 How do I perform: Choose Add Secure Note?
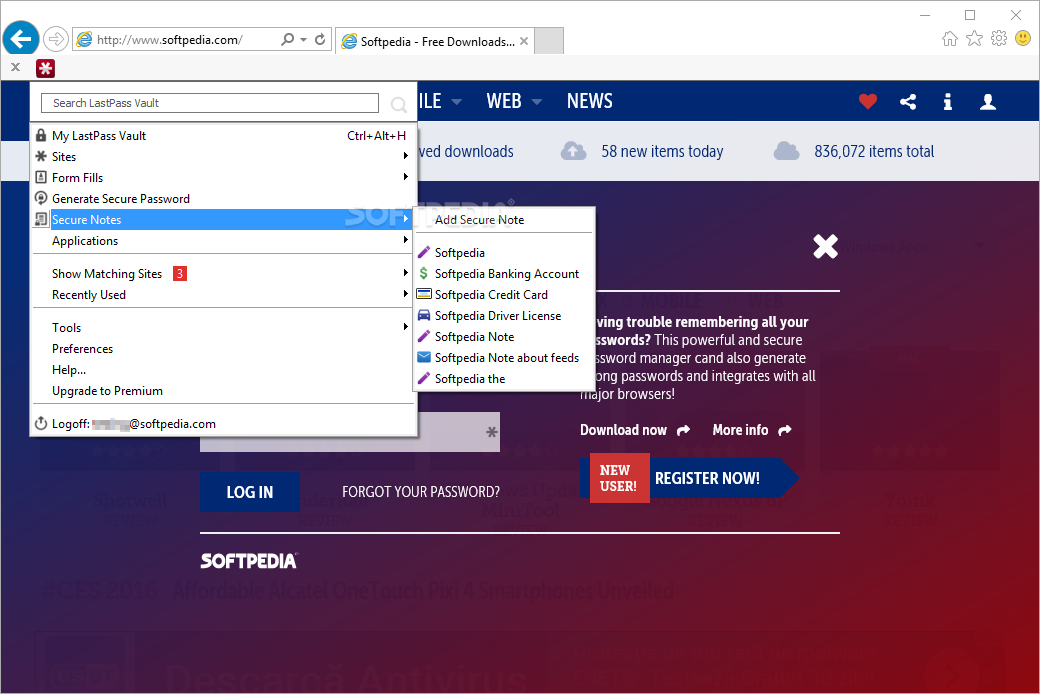[503, 220]
